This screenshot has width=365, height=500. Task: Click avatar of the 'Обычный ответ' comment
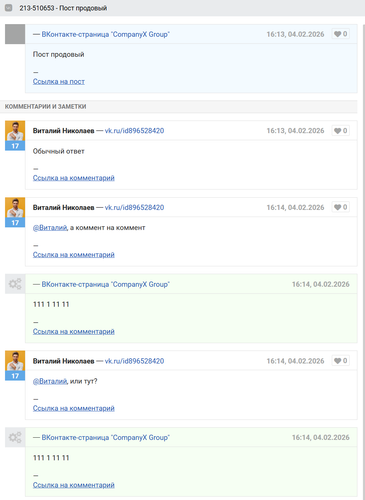click(x=15, y=131)
